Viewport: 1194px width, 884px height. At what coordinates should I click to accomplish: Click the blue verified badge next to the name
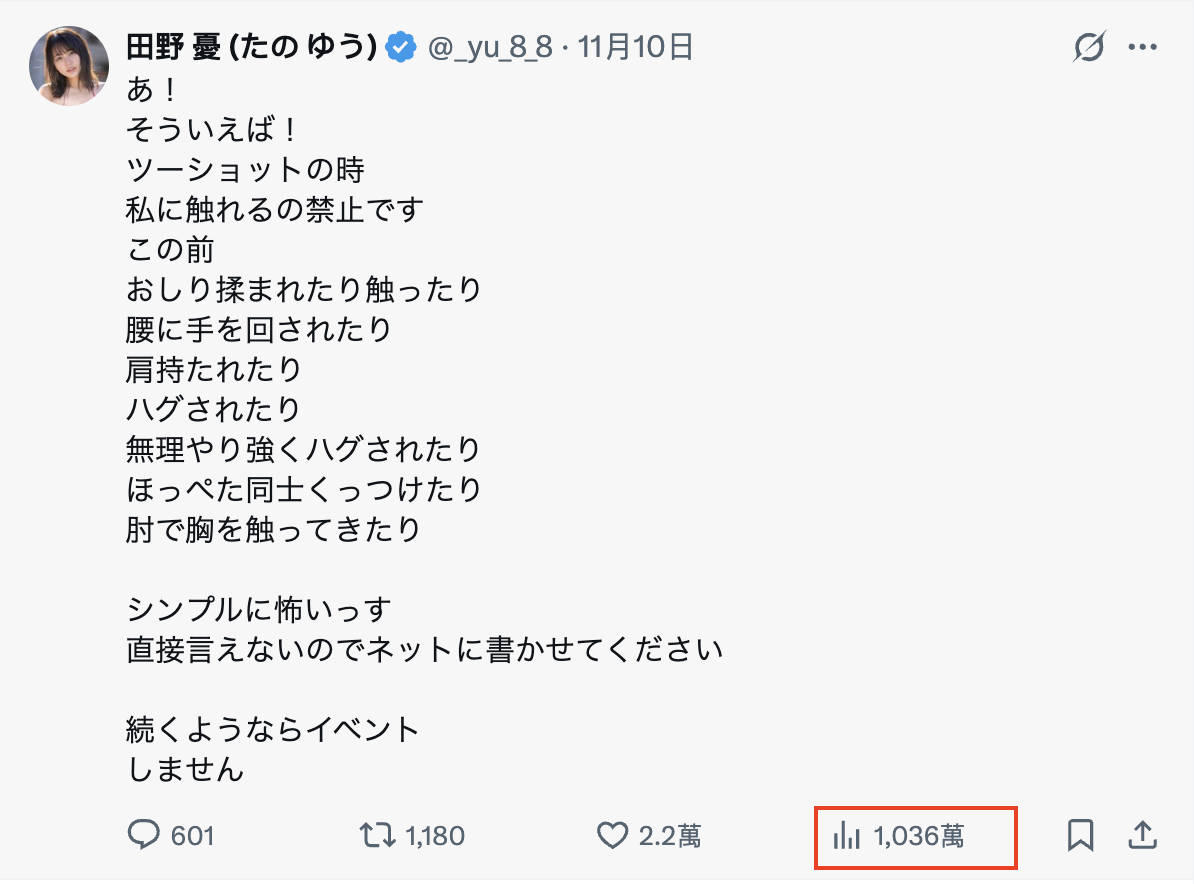pos(401,44)
